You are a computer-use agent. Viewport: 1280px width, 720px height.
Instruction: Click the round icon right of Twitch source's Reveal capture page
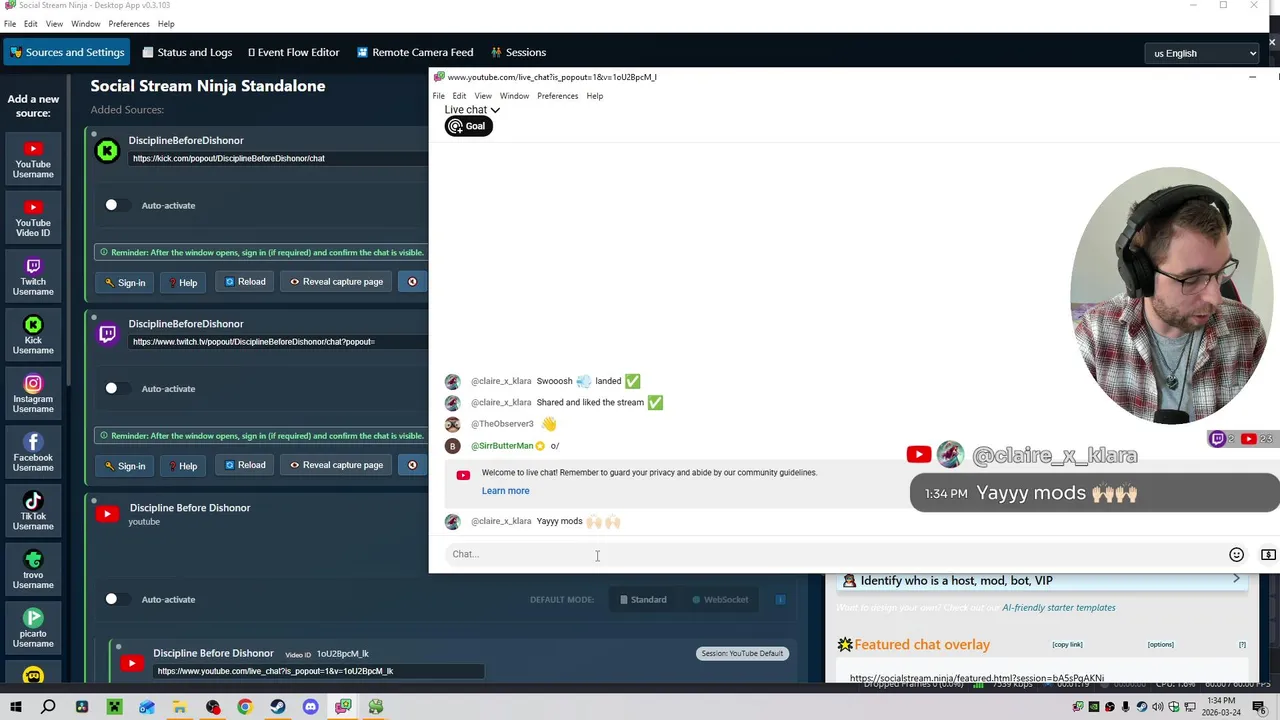[412, 465]
